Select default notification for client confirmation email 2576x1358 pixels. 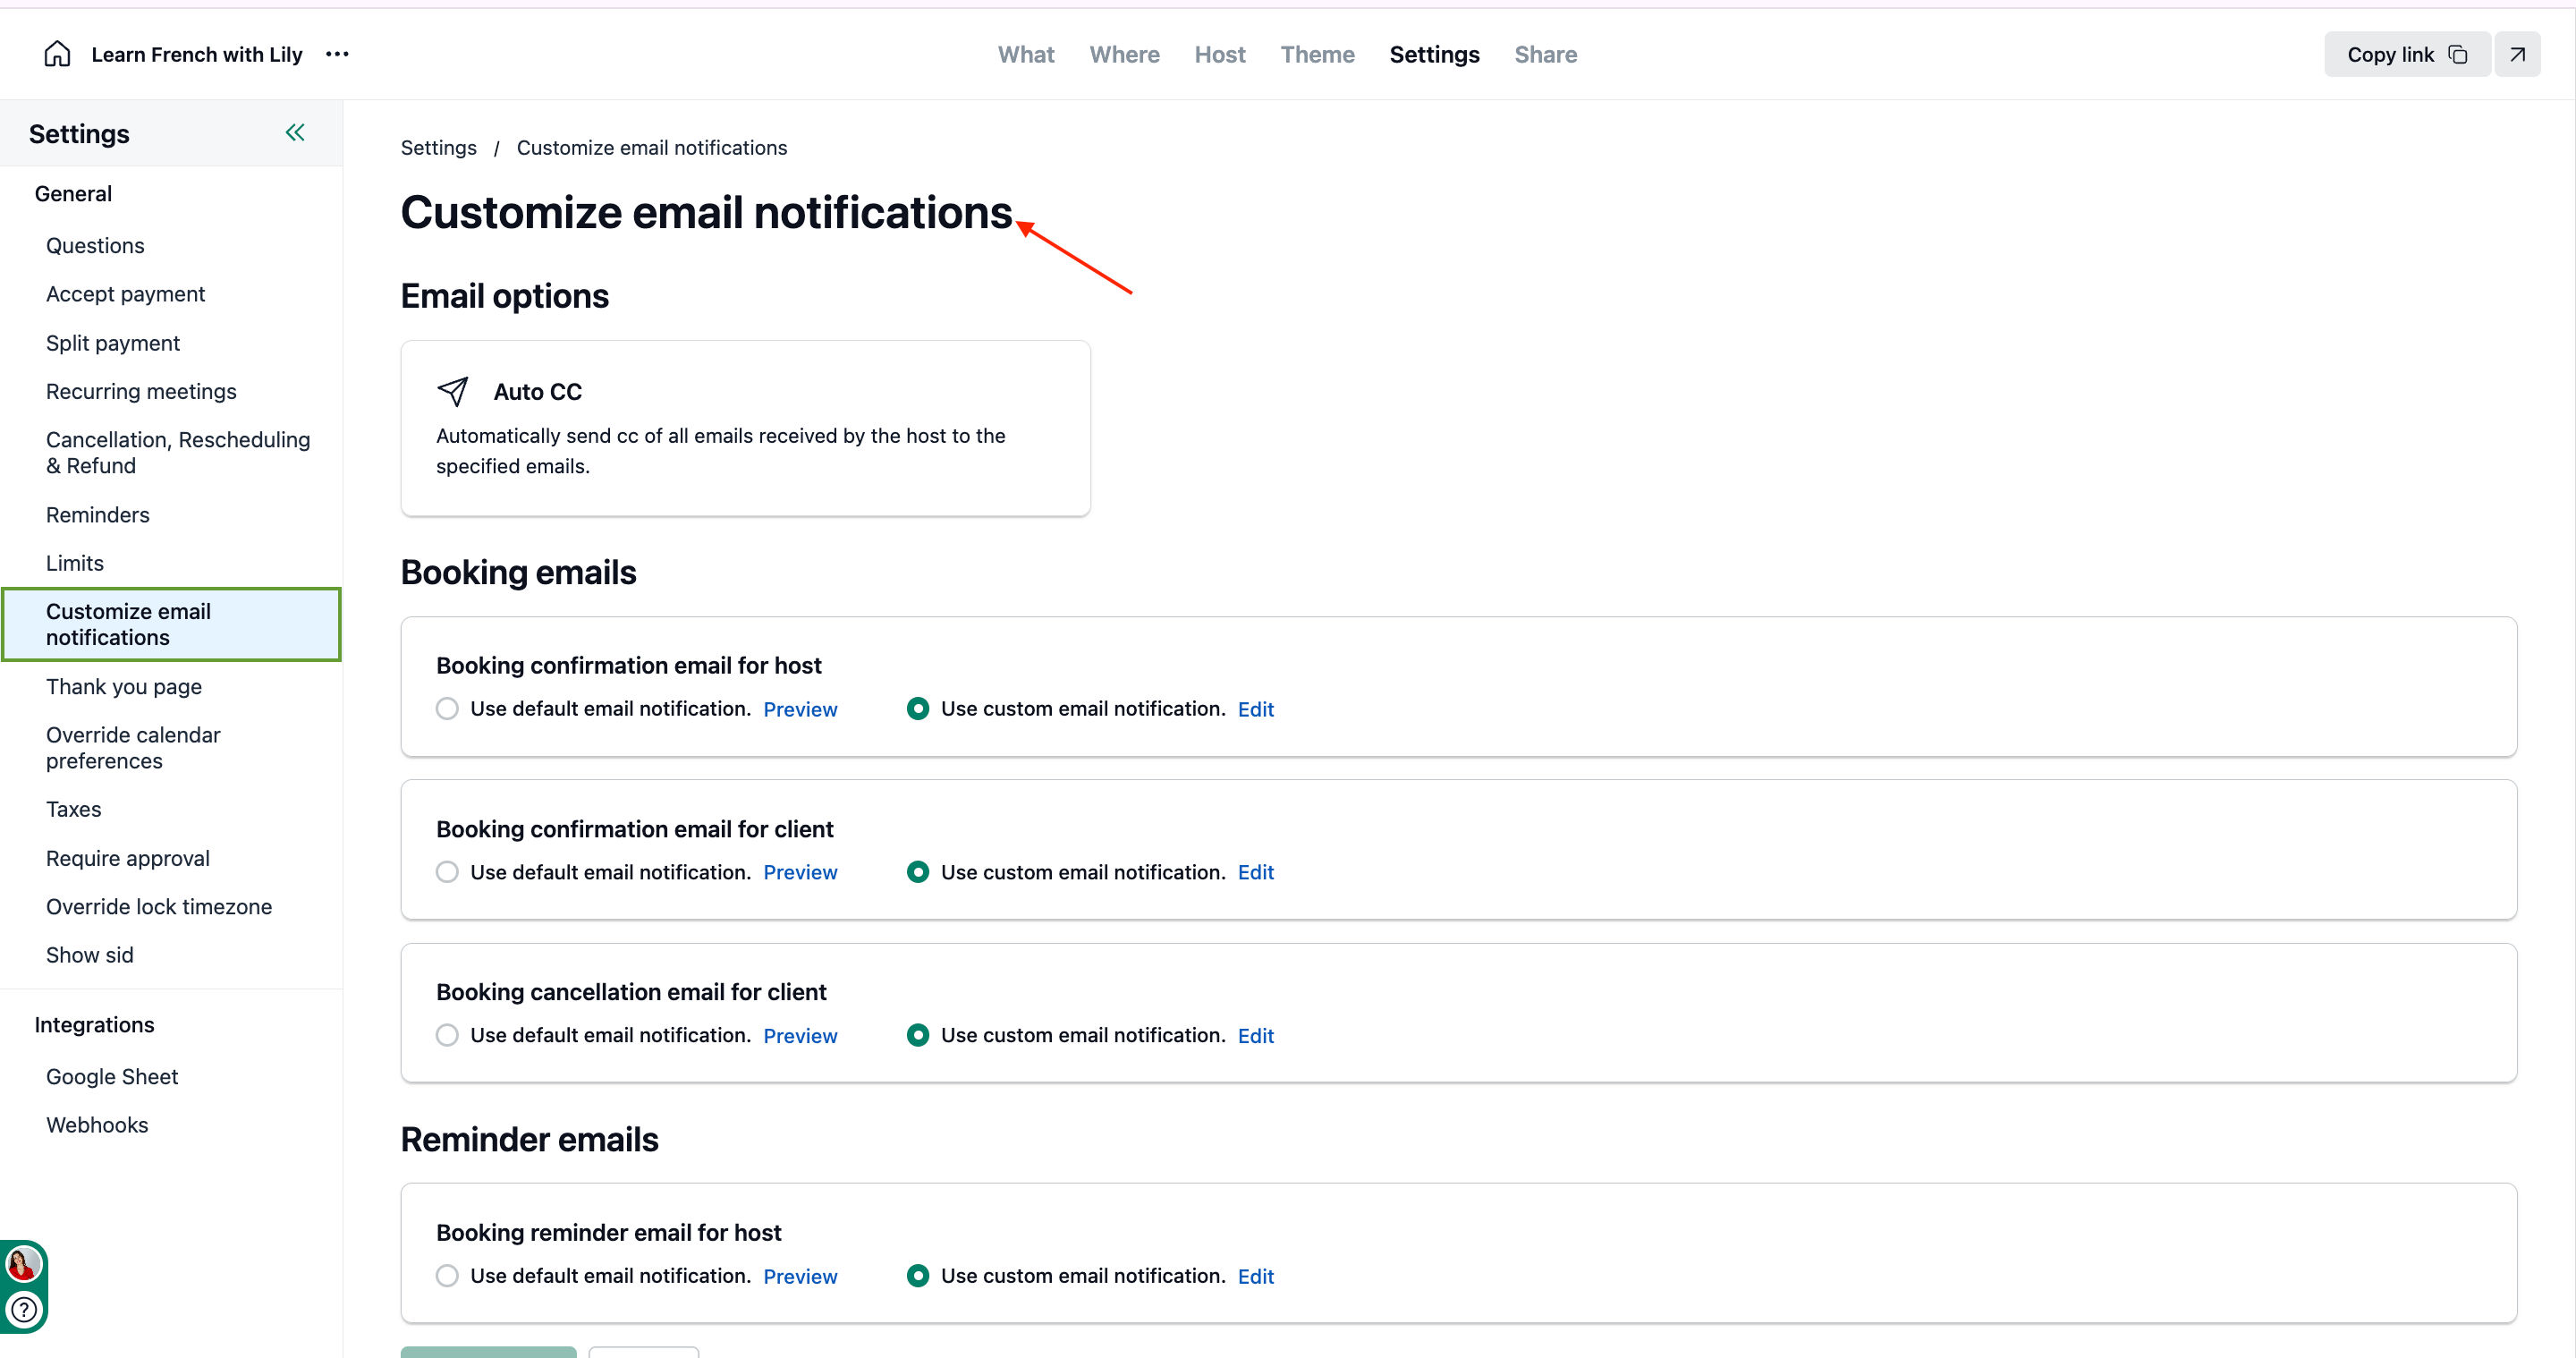pos(447,871)
